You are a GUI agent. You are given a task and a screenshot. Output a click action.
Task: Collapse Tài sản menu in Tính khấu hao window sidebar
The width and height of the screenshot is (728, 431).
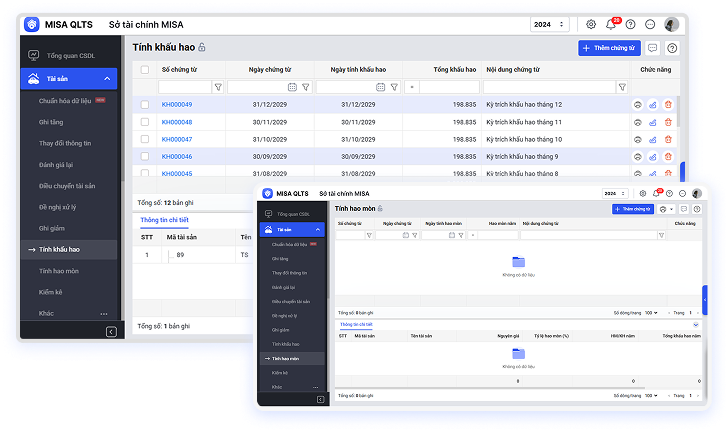click(x=107, y=78)
